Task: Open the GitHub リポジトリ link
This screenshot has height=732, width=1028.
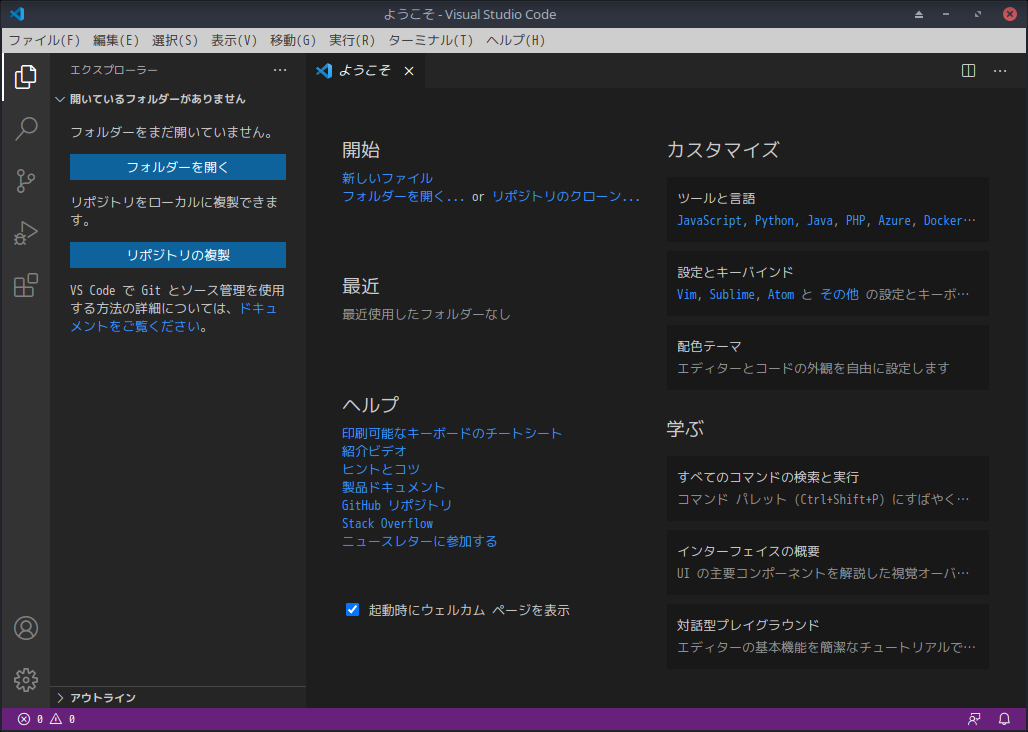Action: 397,505
